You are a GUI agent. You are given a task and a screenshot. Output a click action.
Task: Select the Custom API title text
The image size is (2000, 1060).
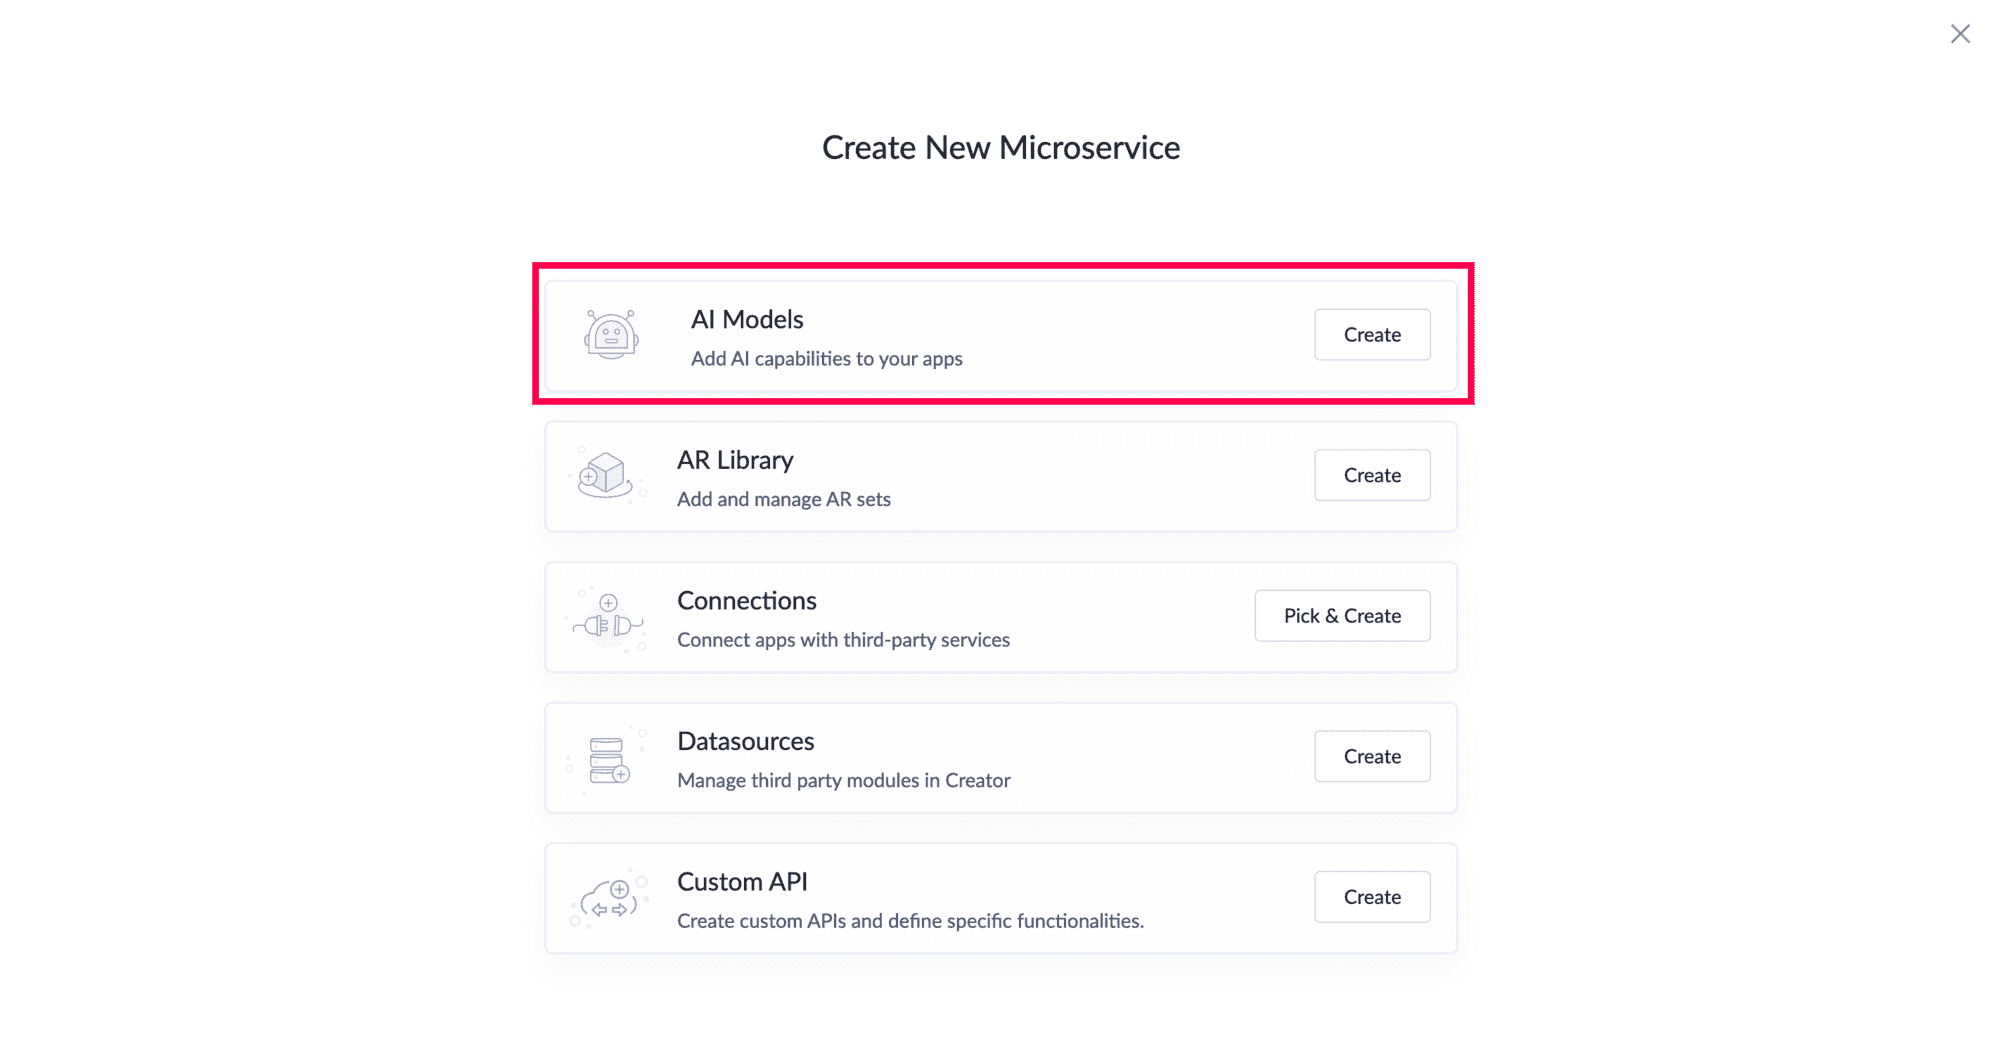pos(742,882)
